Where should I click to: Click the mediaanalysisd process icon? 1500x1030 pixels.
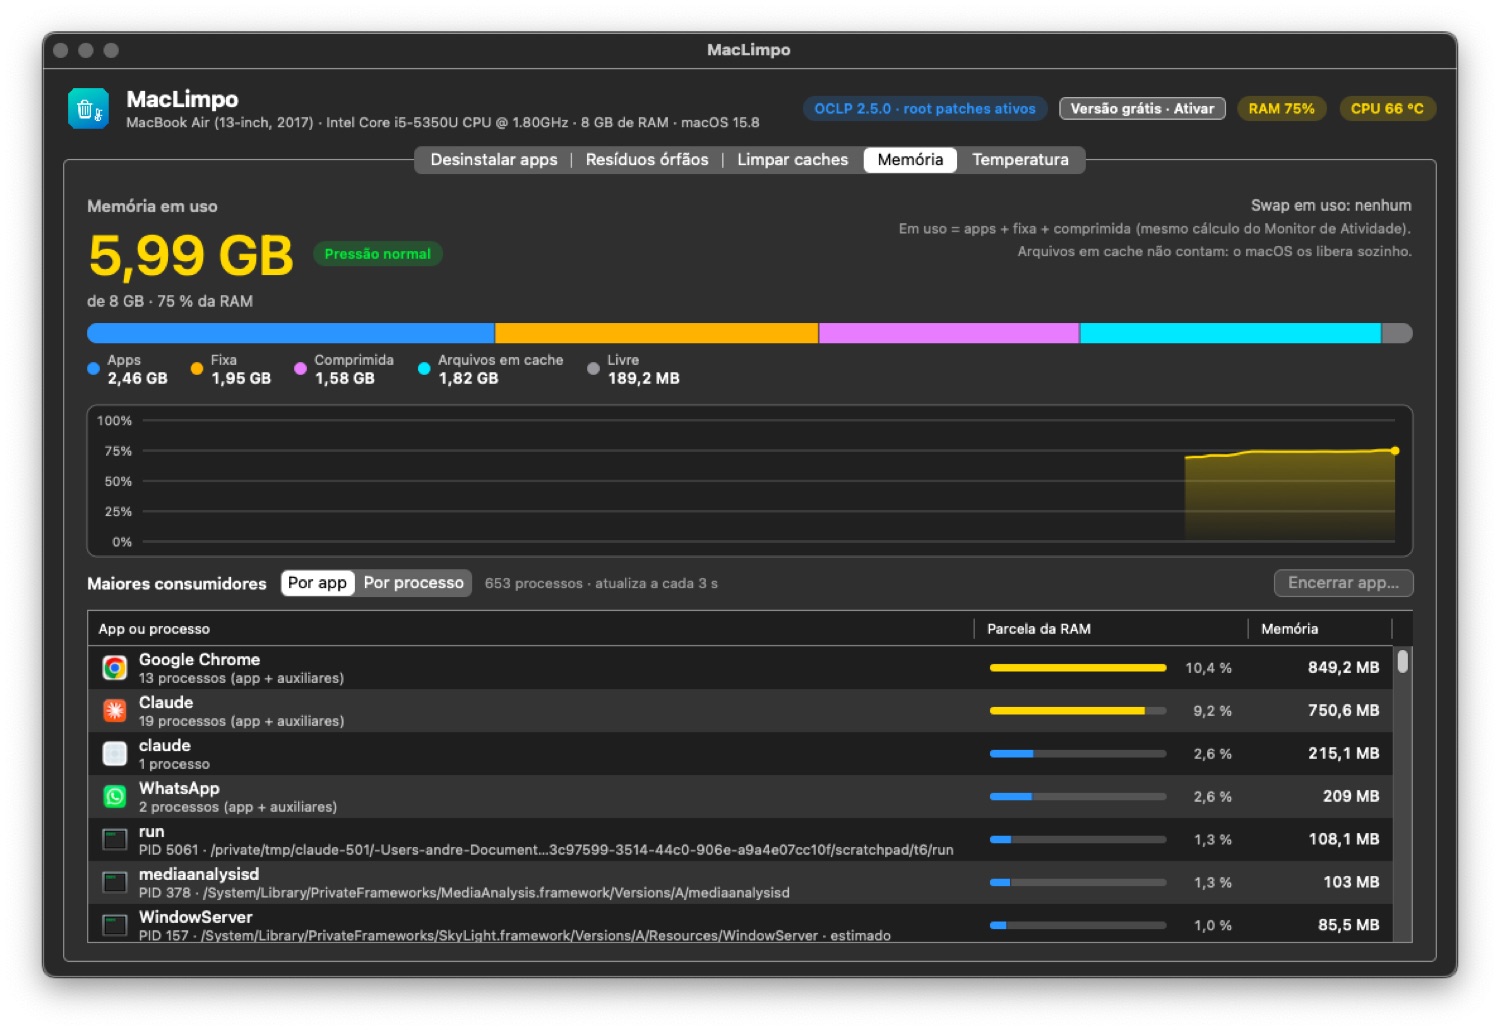click(x=115, y=883)
